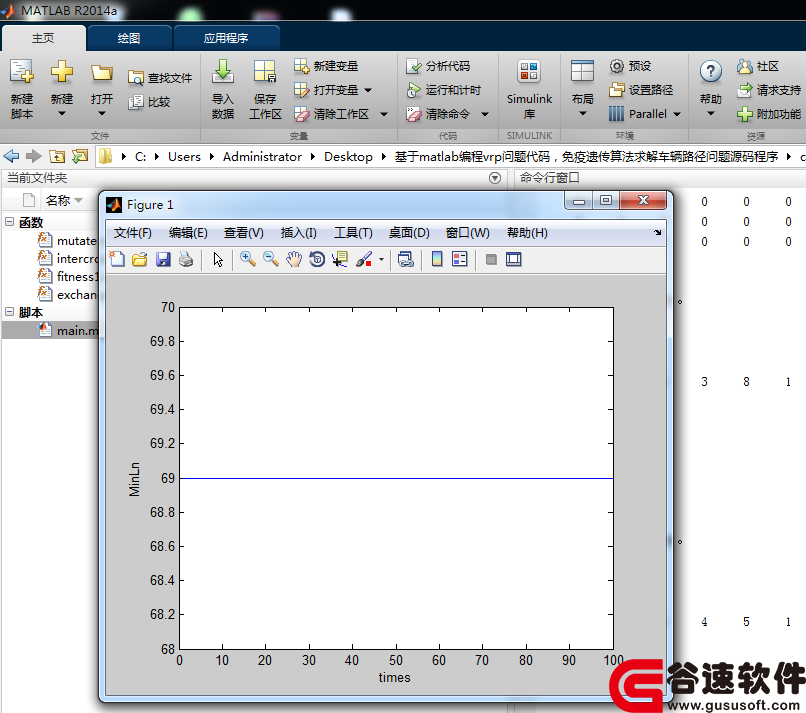806x713 pixels.
Task: Open the 查看(V) menu in Figure 1
Action: [x=244, y=233]
